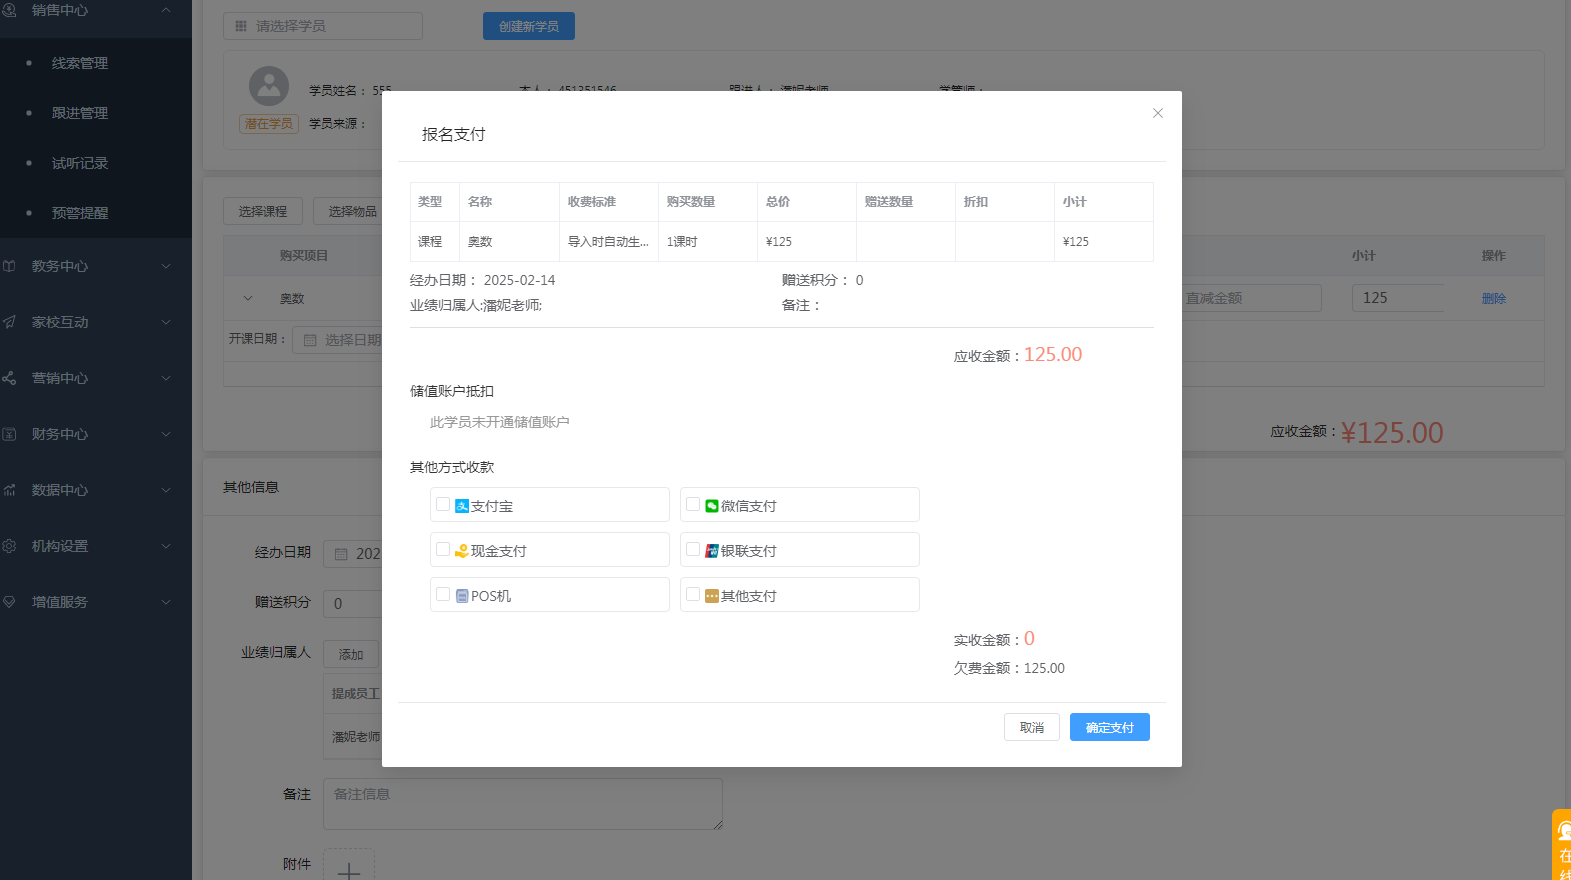The width and height of the screenshot is (1571, 880).
Task: Click the student avatar icon
Action: pos(269,87)
